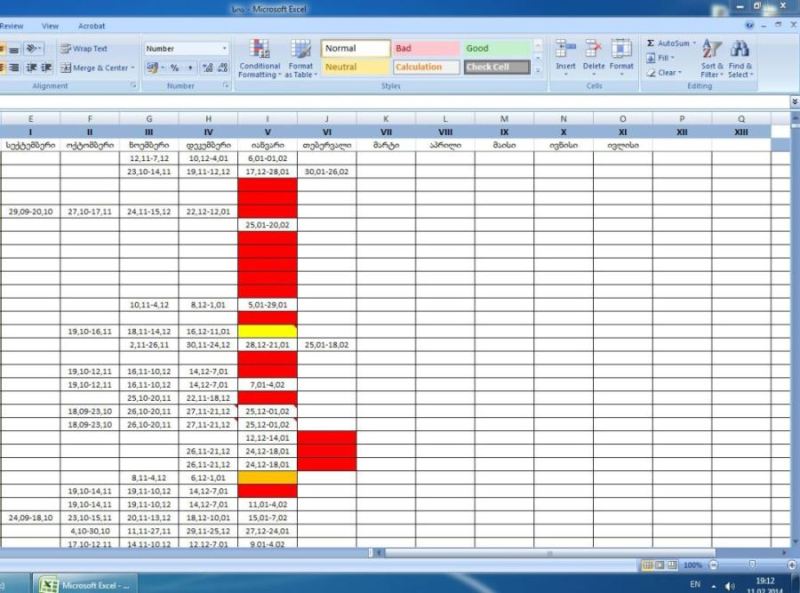Click the Clear eraser icon

(x=651, y=72)
